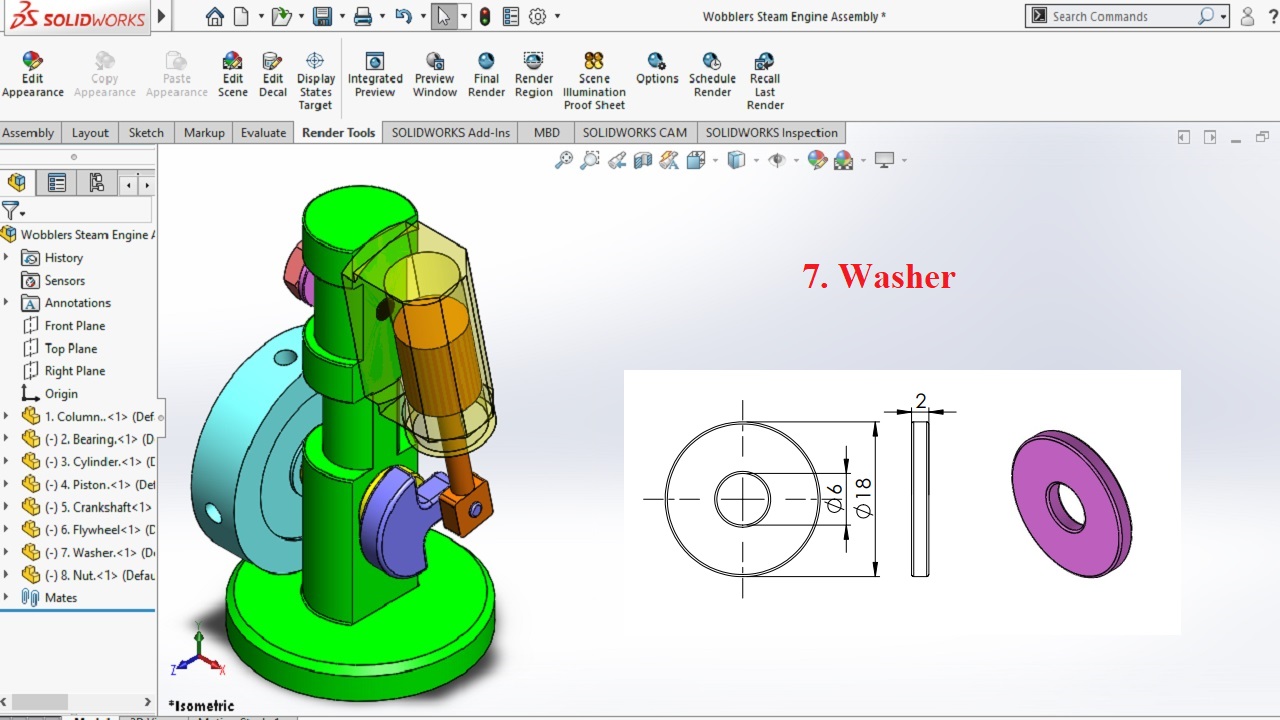Activate the Render Region tool
1280x720 pixels.
coord(534,76)
